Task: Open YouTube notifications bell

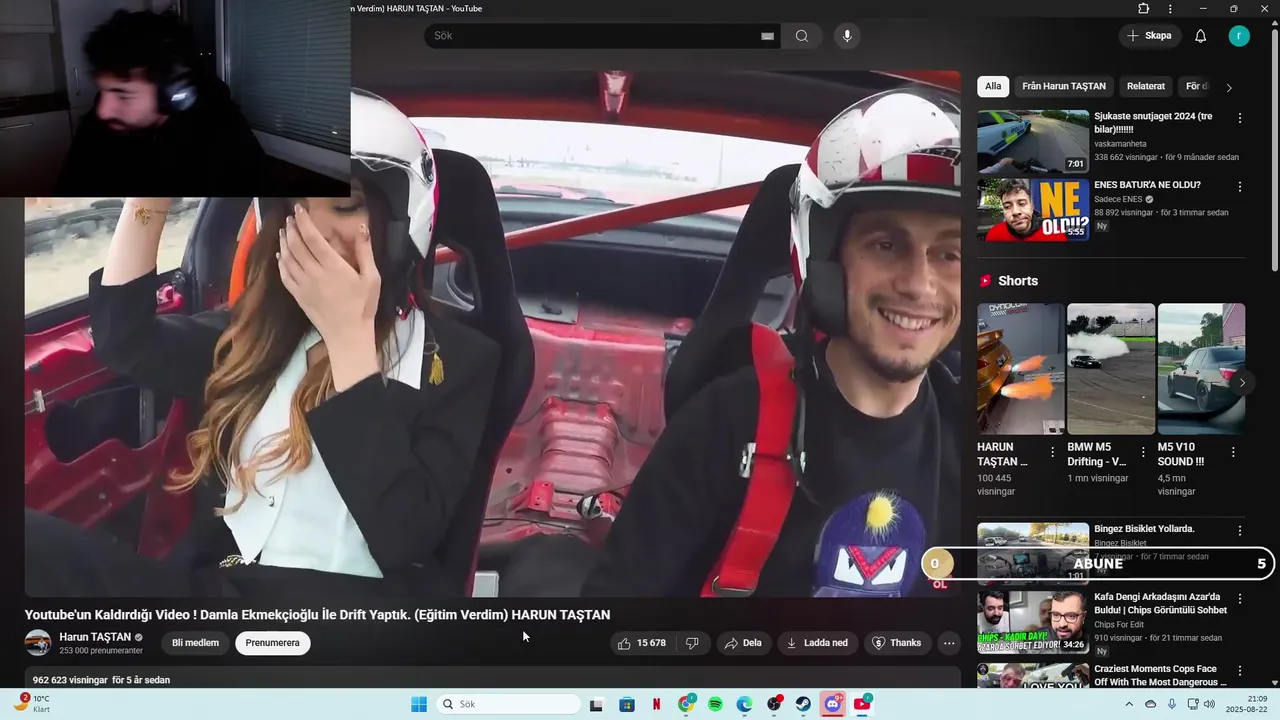Action: [1200, 36]
